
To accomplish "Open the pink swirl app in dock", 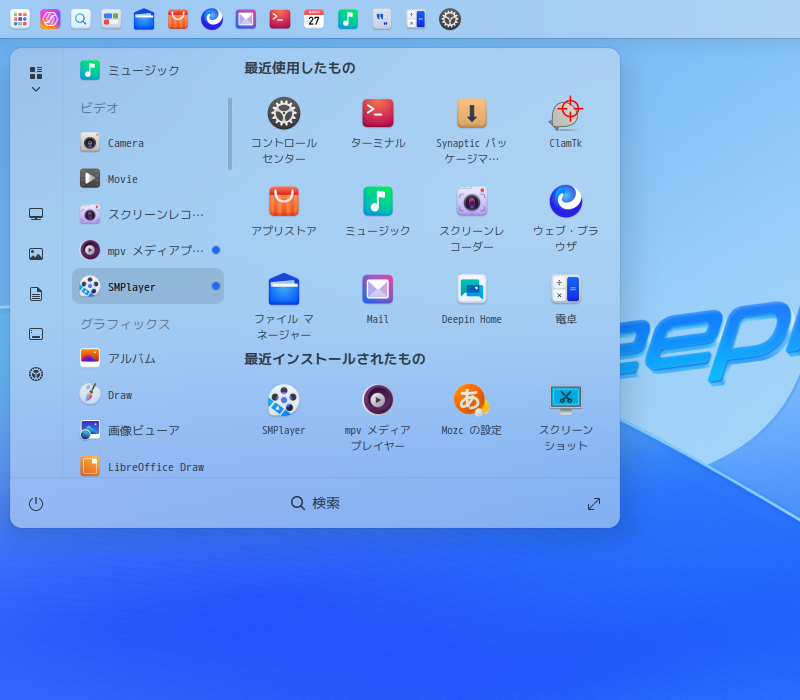I will tap(51, 19).
